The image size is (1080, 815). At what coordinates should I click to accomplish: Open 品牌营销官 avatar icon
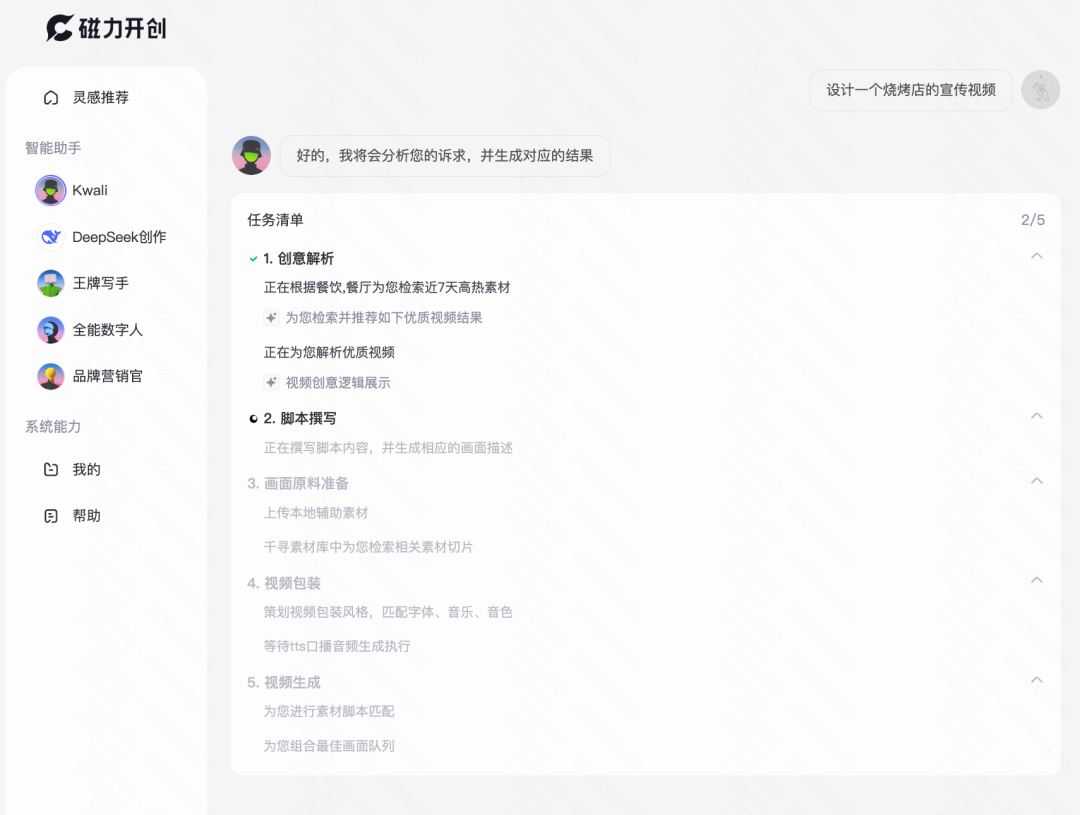pyautogui.click(x=51, y=376)
